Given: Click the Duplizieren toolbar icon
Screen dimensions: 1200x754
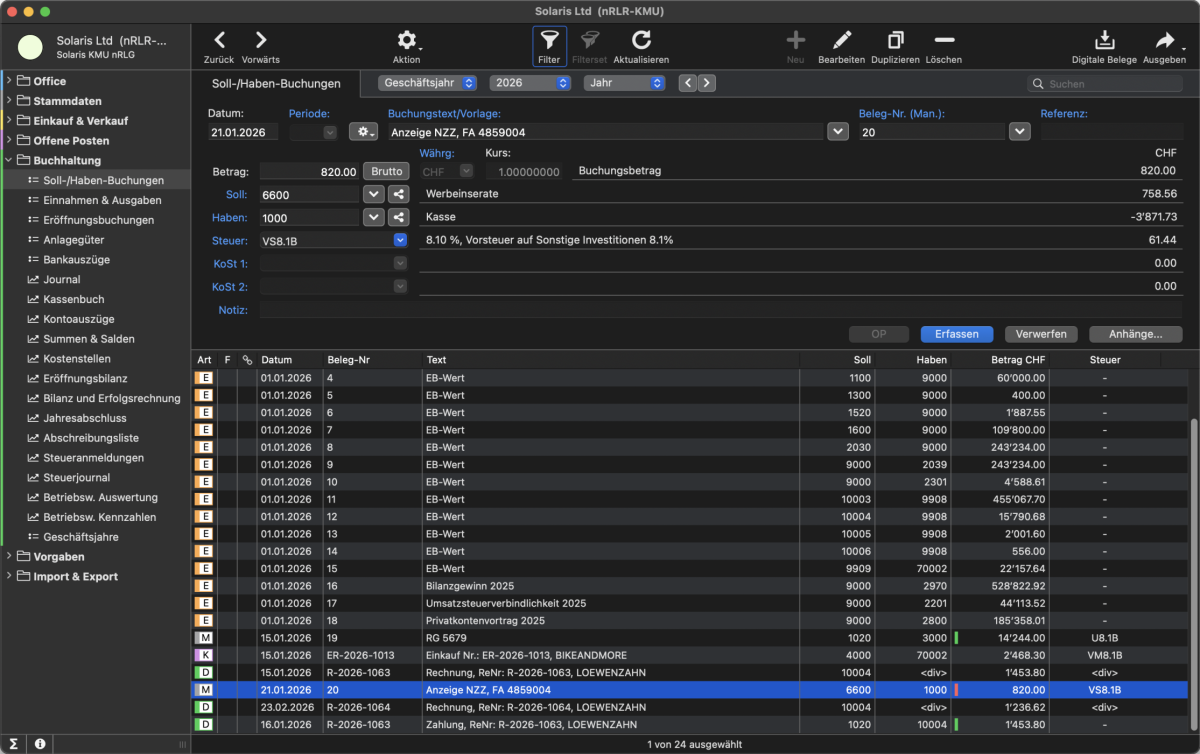Looking at the screenshot, I should 895,41.
